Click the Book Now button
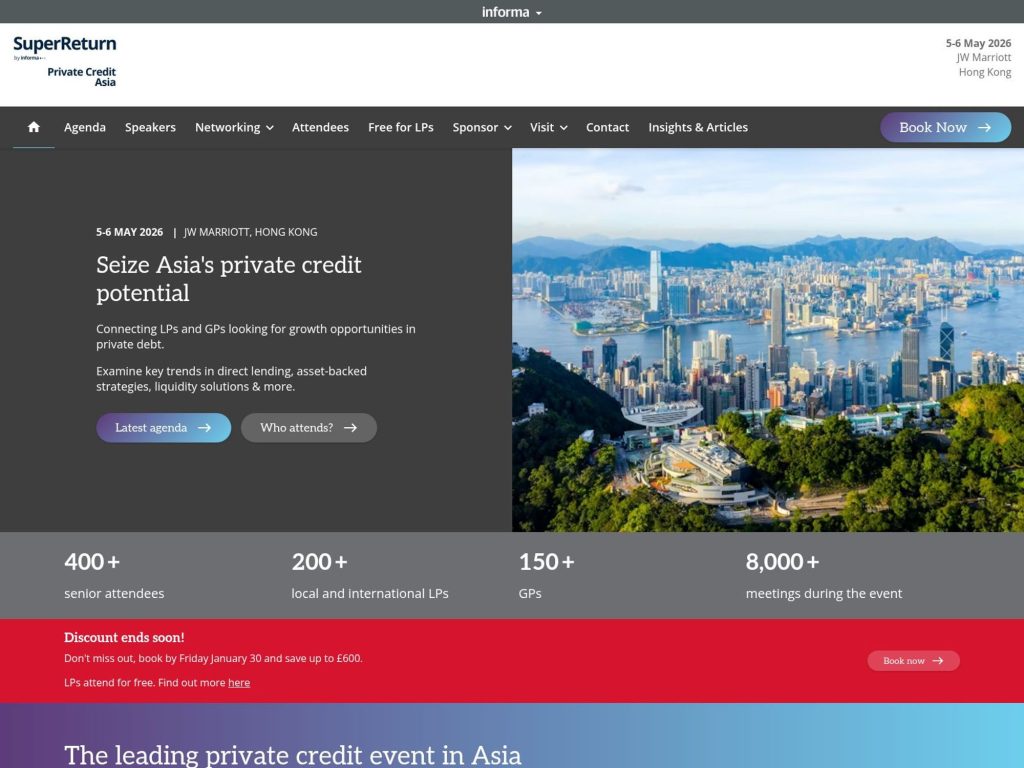Screen dimensions: 1024x768 tap(944, 127)
